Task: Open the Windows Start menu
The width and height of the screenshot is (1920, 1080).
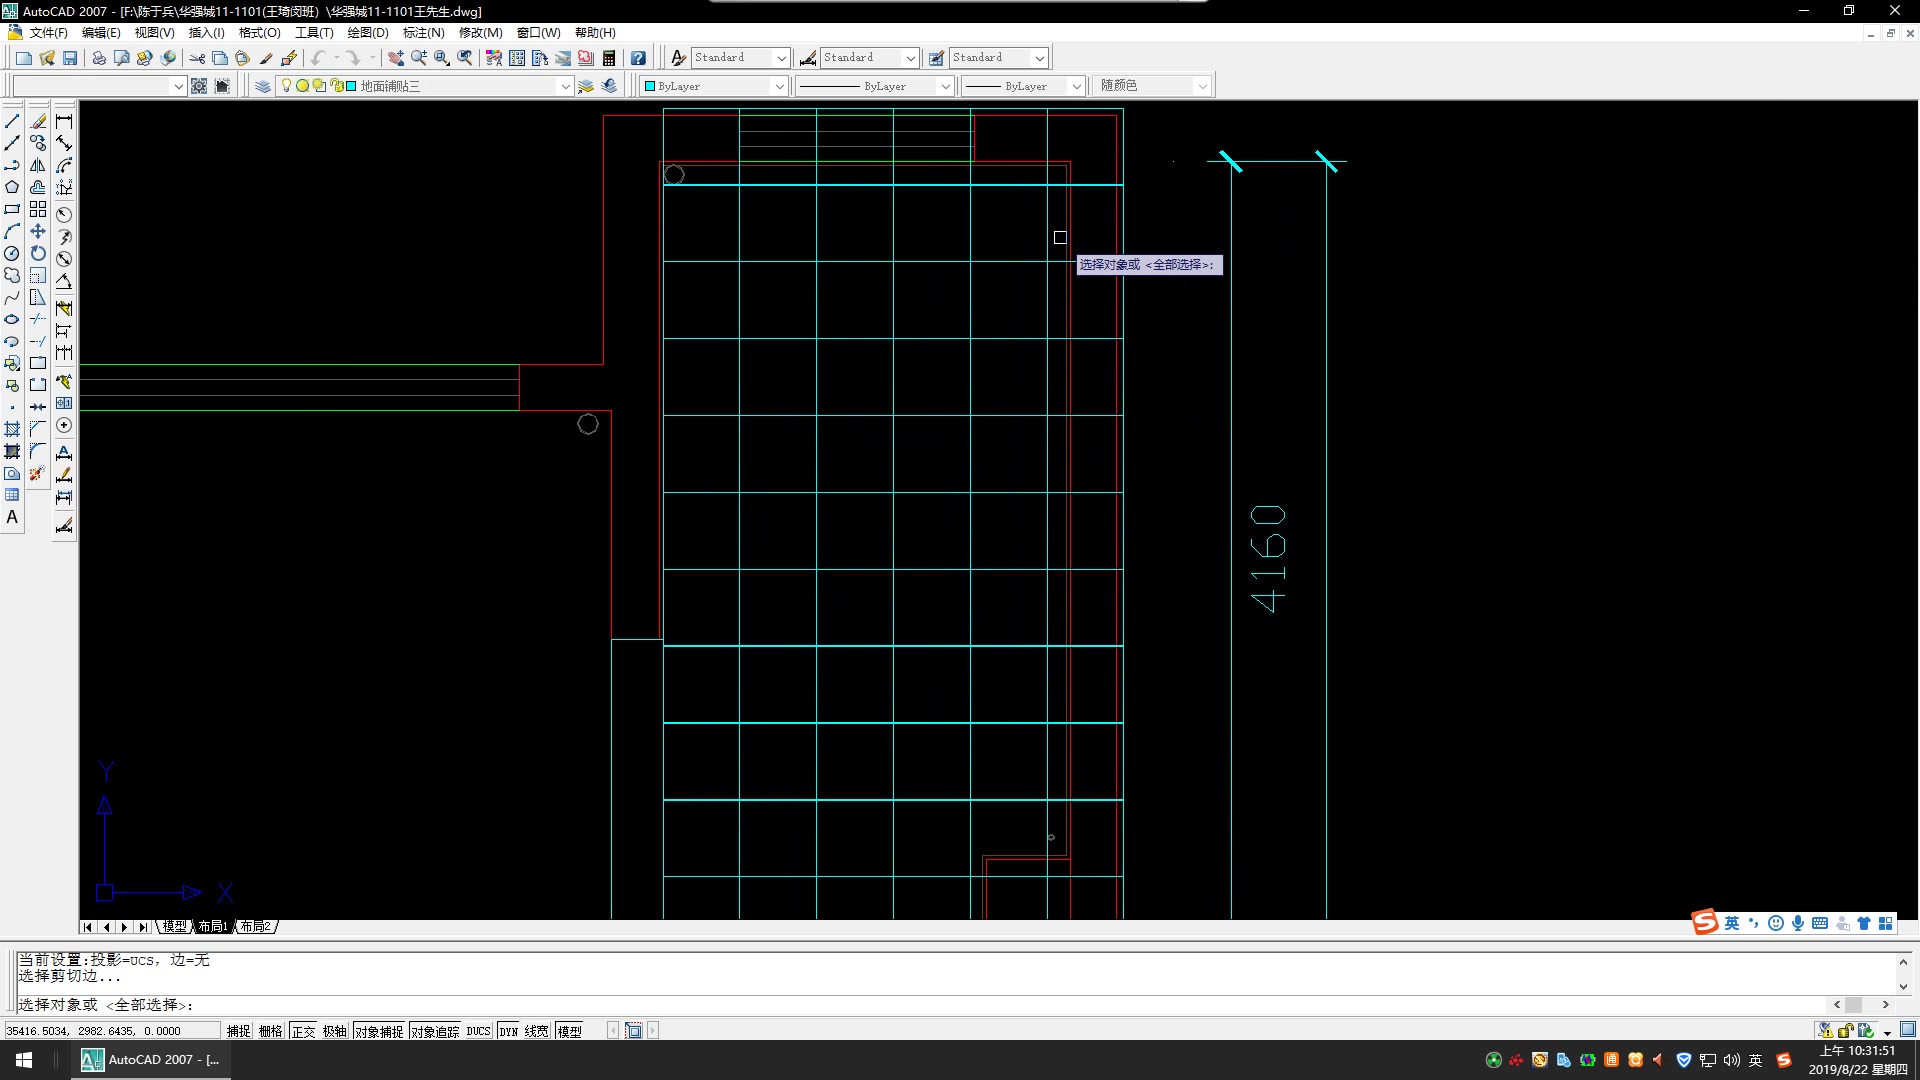Action: coord(24,1060)
